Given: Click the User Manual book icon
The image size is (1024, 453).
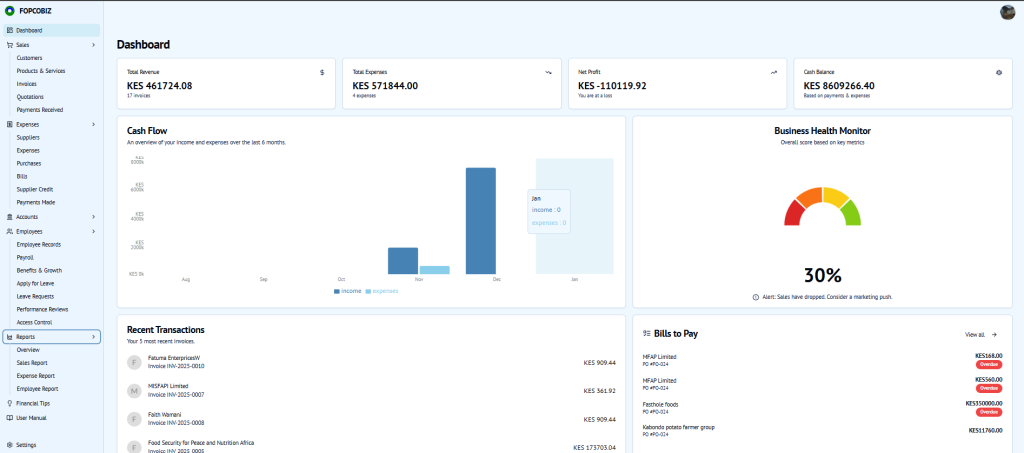Looking at the screenshot, I should [x=10, y=418].
